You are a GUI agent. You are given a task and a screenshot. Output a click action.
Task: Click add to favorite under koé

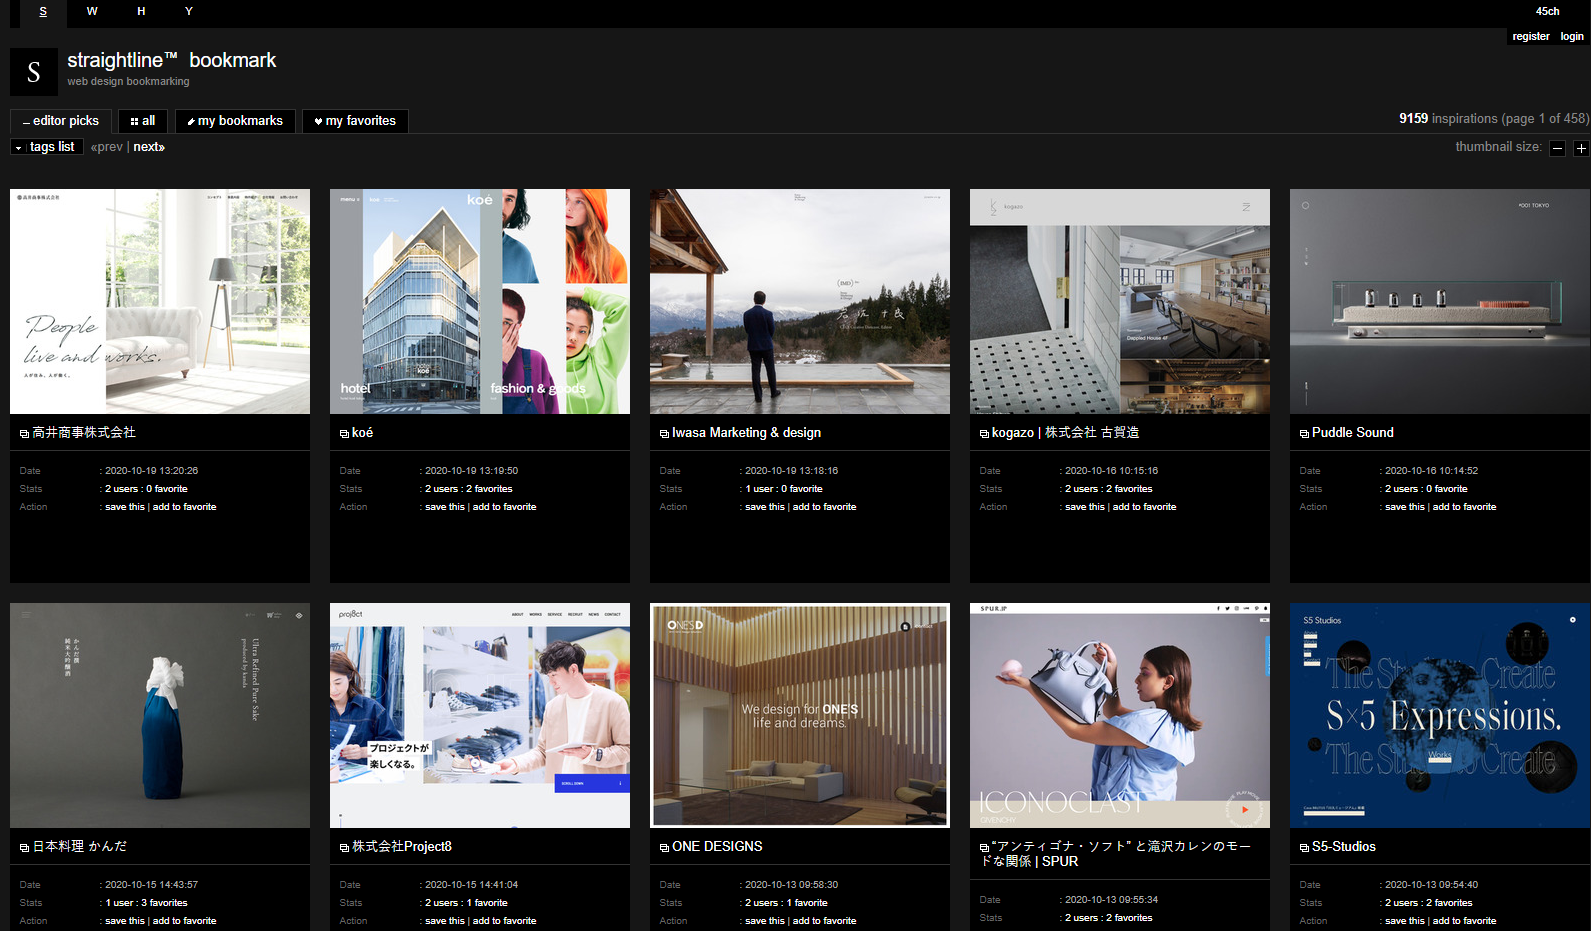click(x=504, y=507)
